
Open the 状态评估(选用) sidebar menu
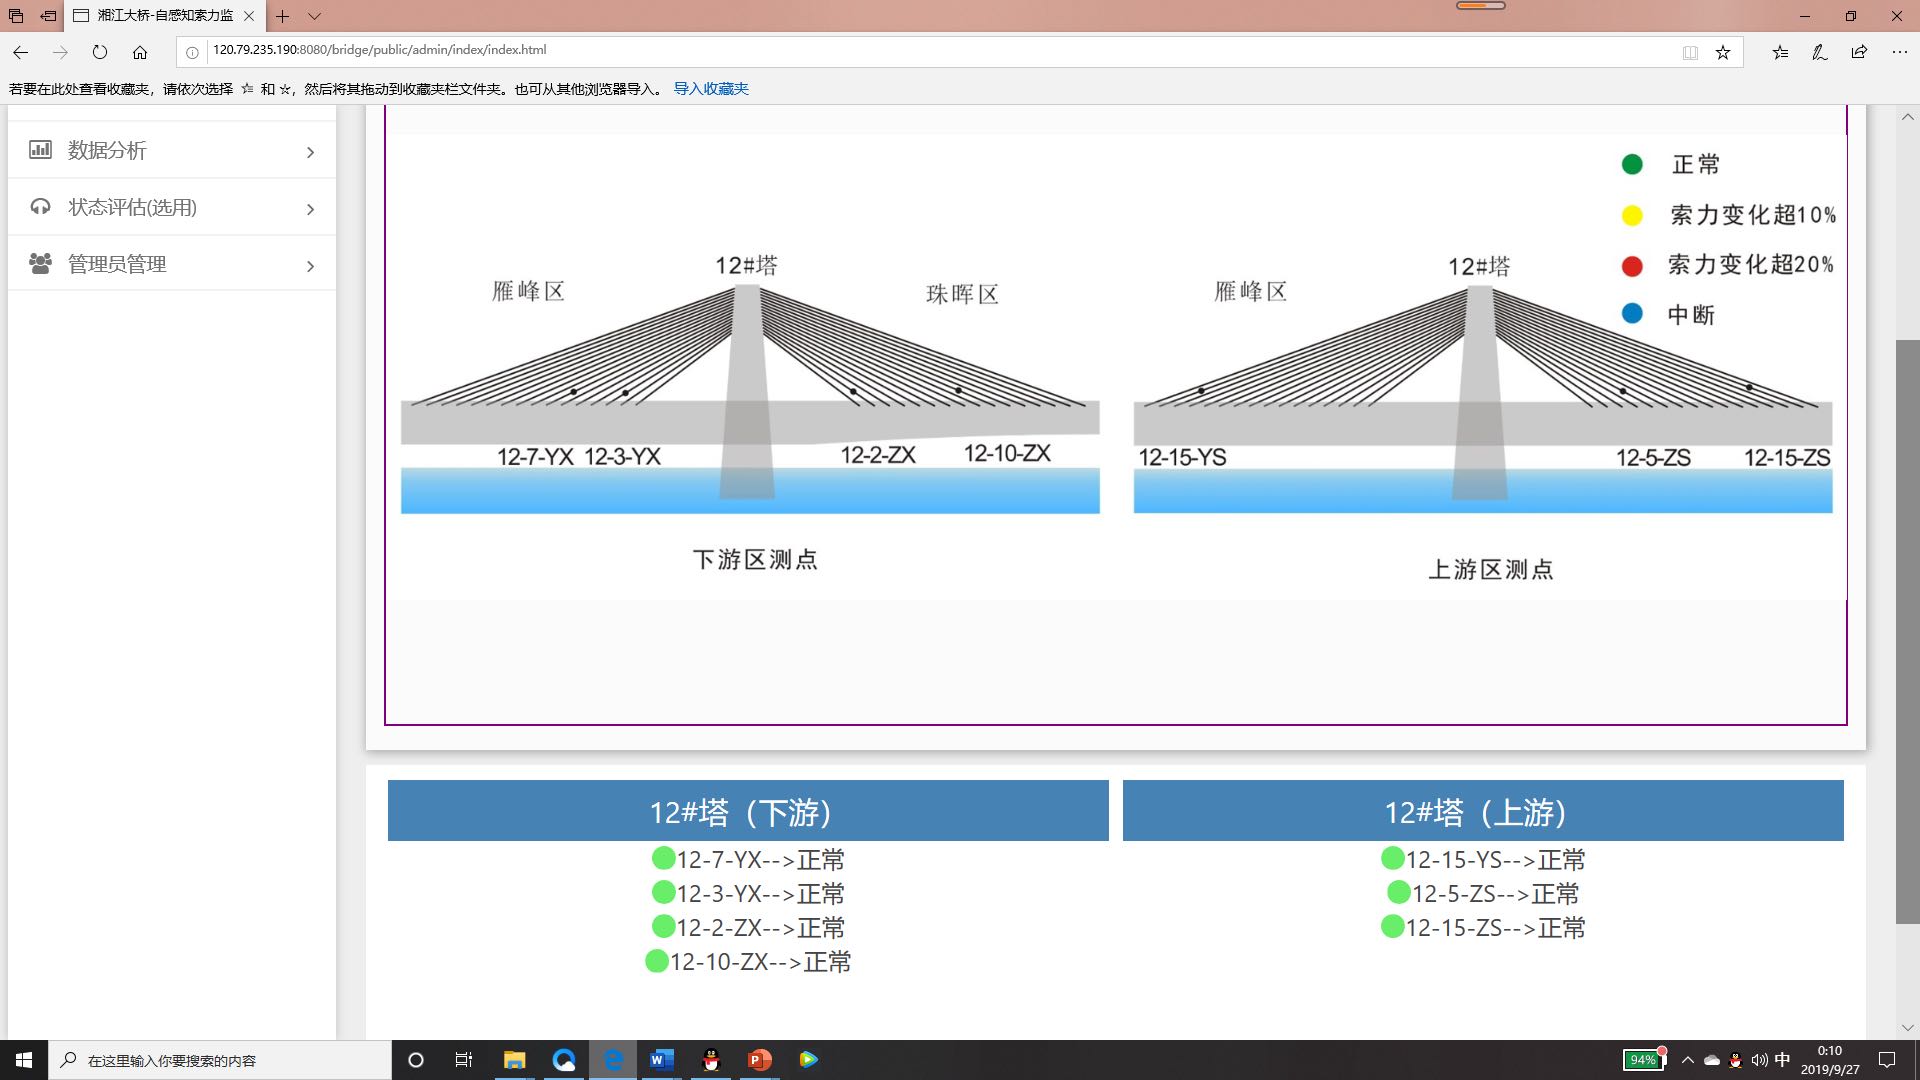172,208
